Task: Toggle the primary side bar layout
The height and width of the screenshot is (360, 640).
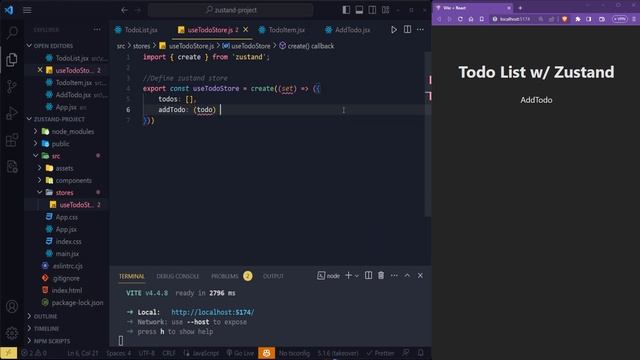Action: 346,10
